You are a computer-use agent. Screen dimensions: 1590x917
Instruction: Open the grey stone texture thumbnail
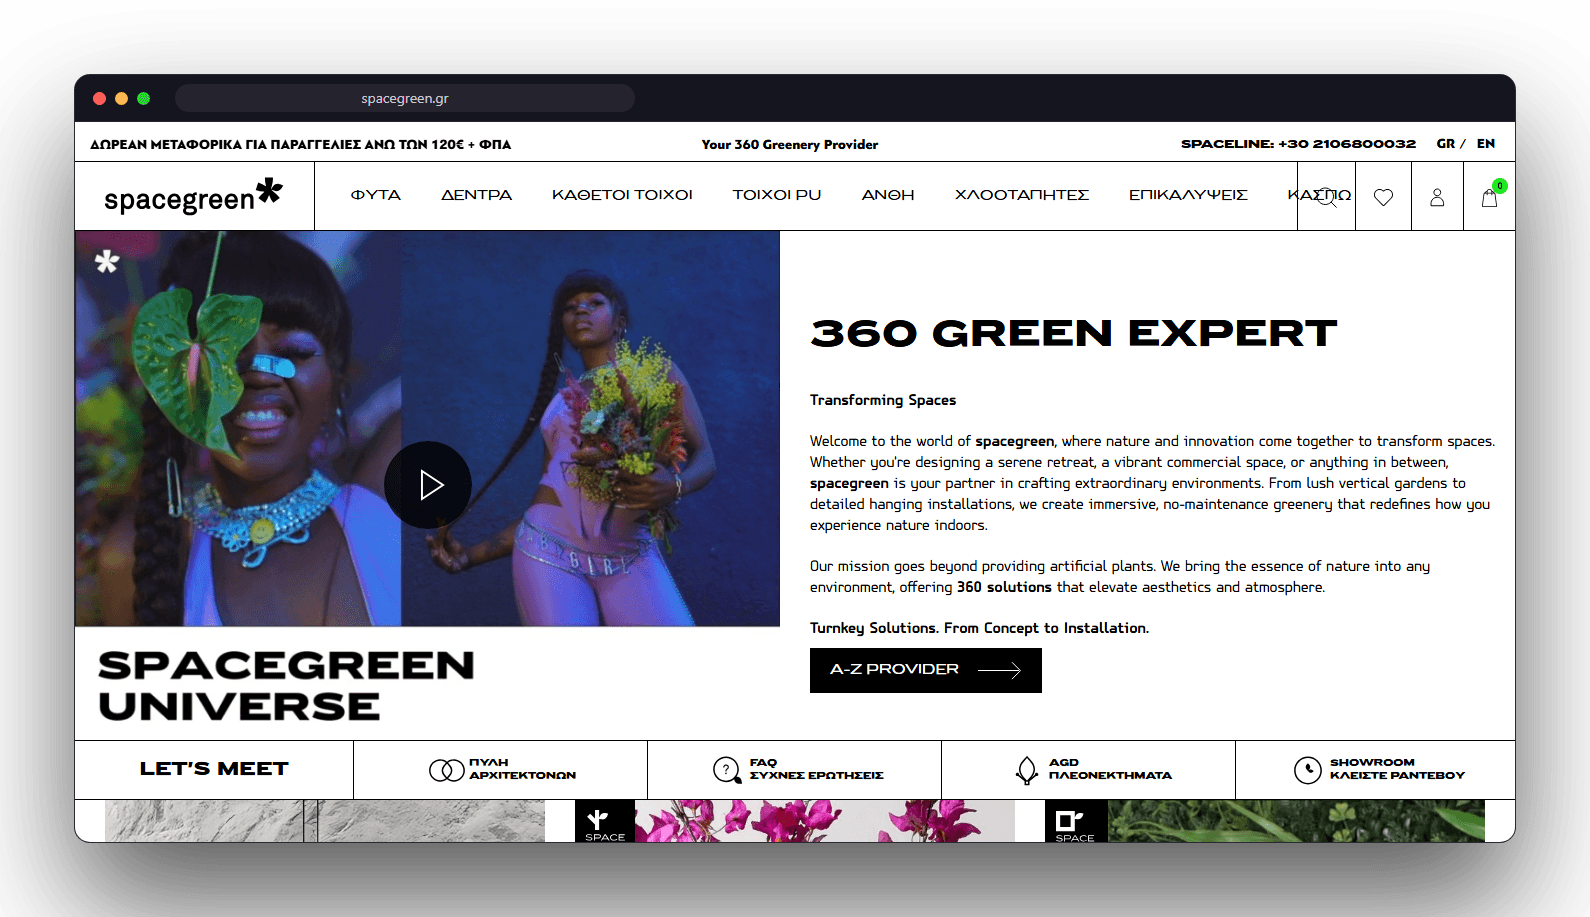(x=325, y=821)
